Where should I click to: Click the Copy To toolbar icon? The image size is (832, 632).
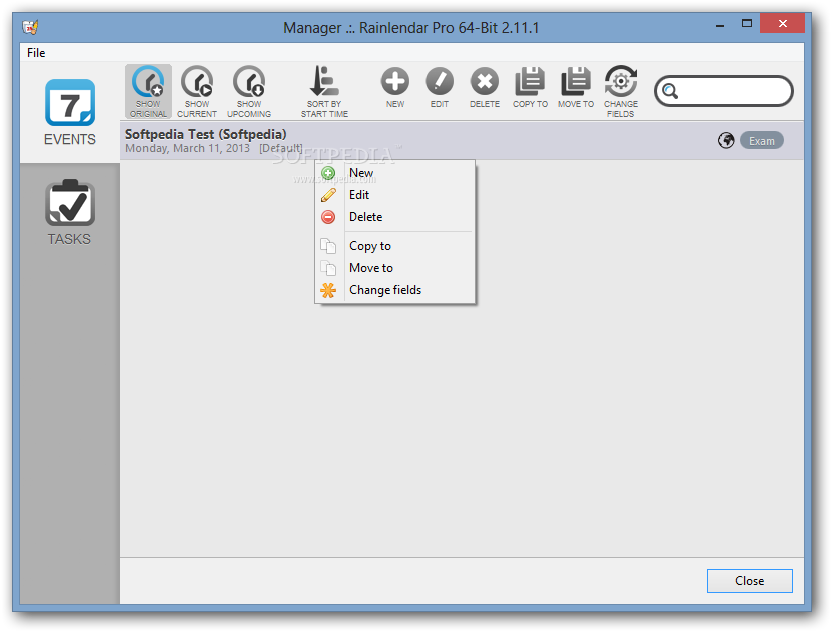pyautogui.click(x=530, y=88)
